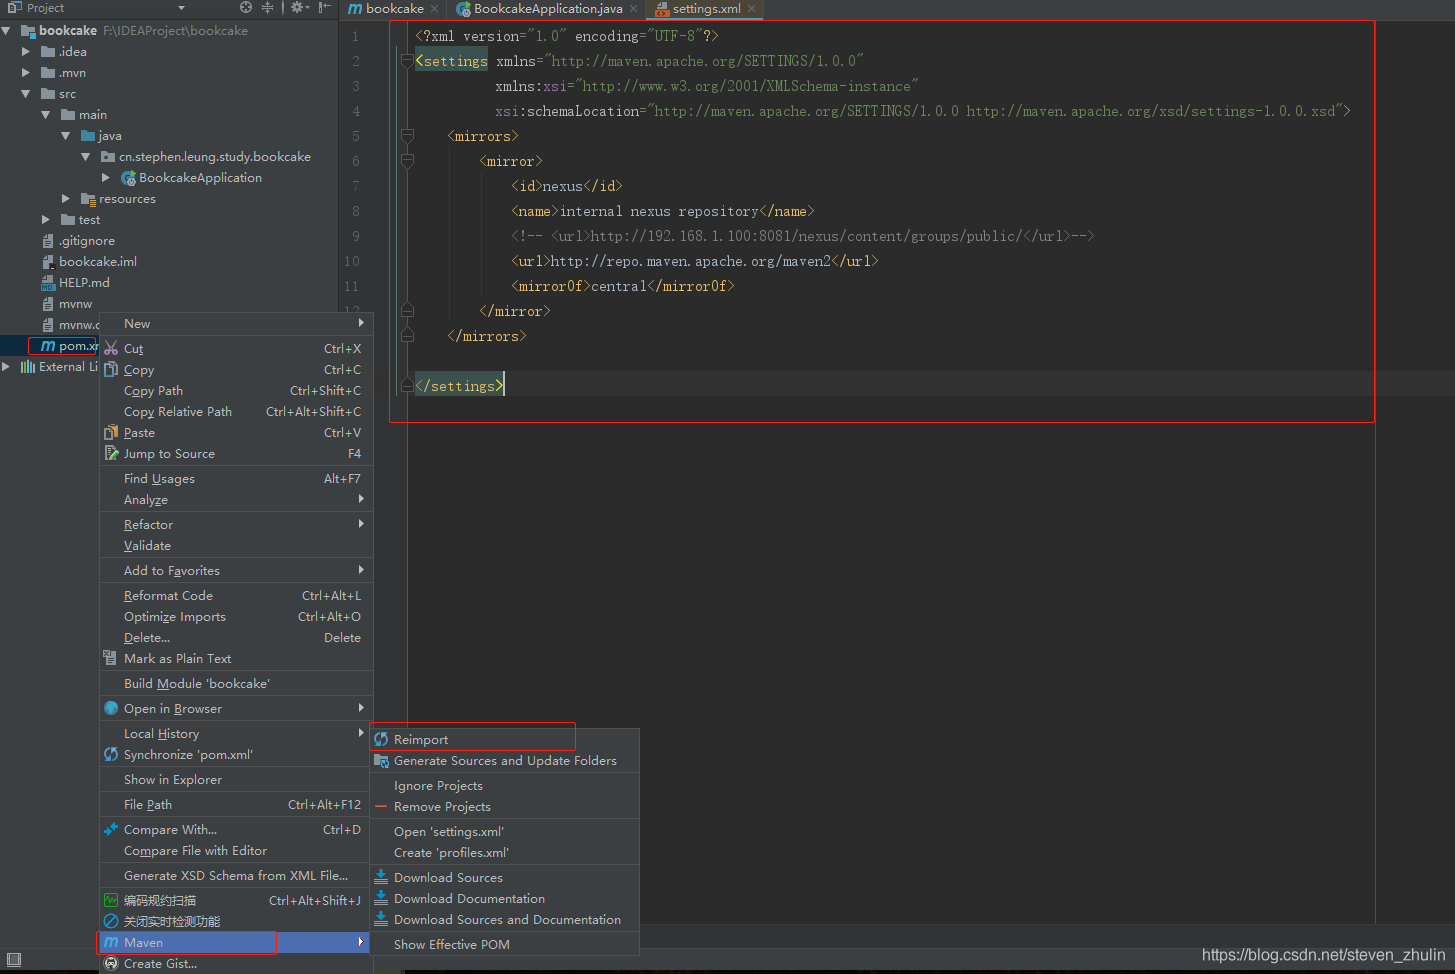Click the Download Sources arrow icon

(x=381, y=877)
